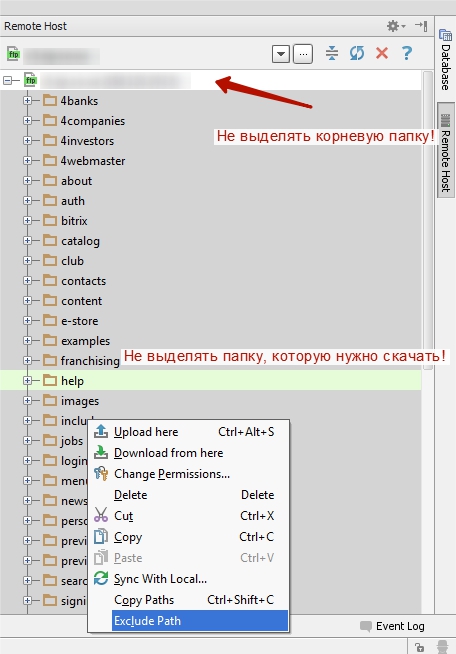Select the e-store folder
The image size is (456, 654).
pyautogui.click(x=80, y=321)
